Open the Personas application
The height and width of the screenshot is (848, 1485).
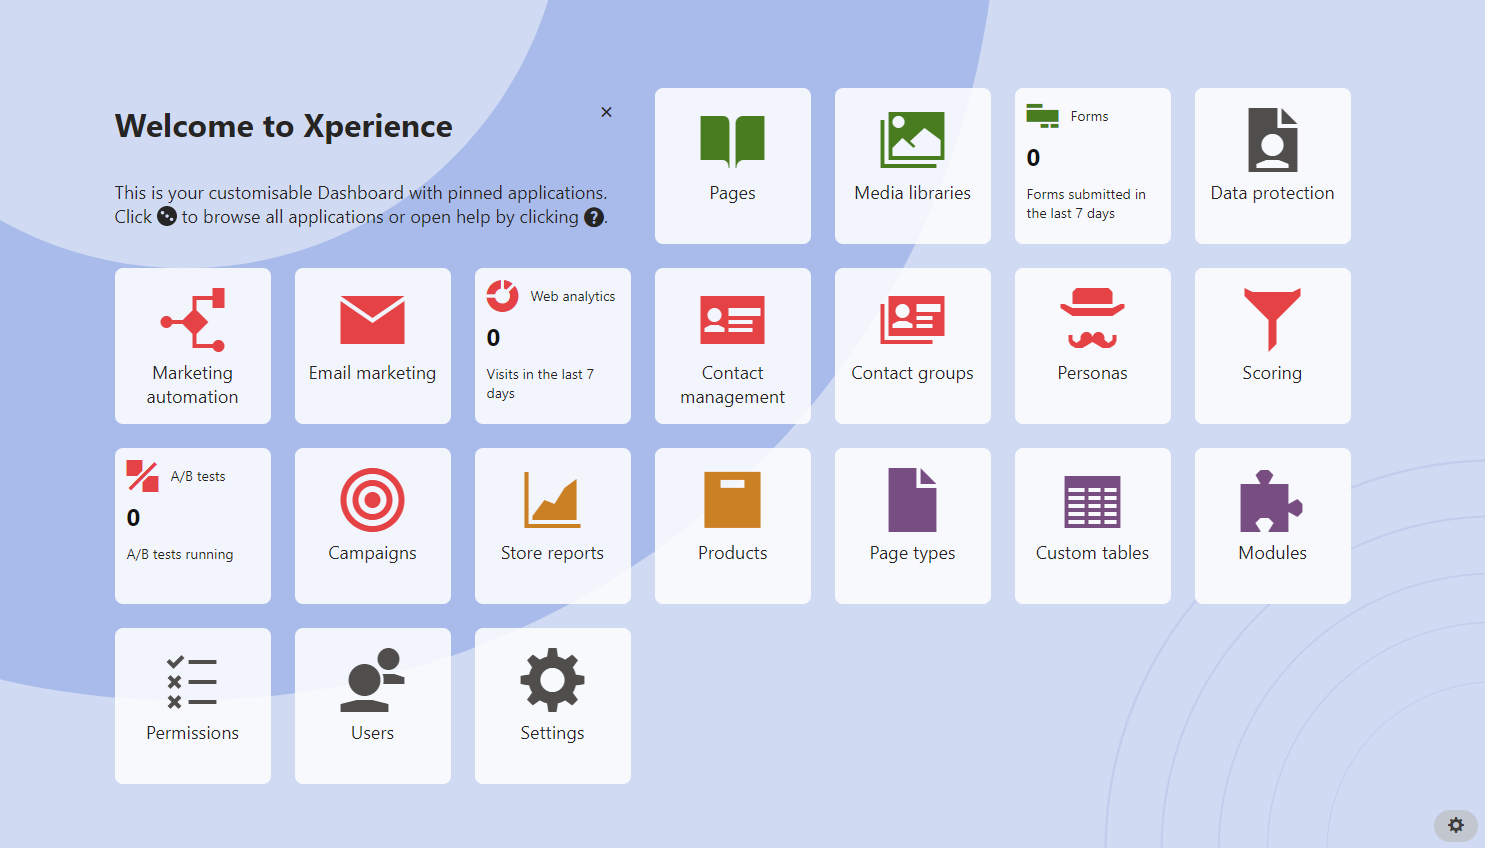tap(1092, 345)
